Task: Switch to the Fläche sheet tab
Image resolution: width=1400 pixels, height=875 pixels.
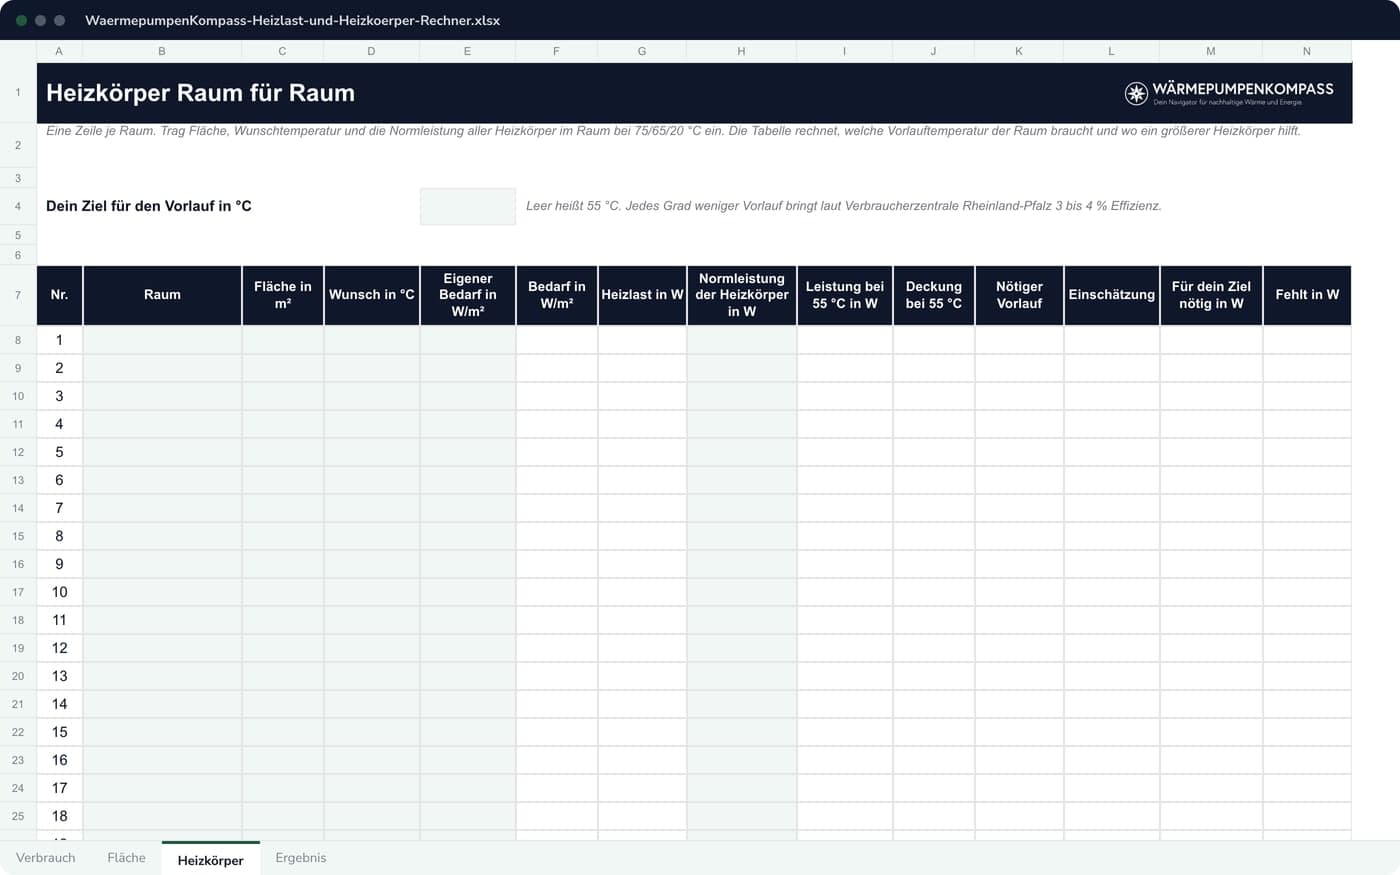Action: click(126, 858)
